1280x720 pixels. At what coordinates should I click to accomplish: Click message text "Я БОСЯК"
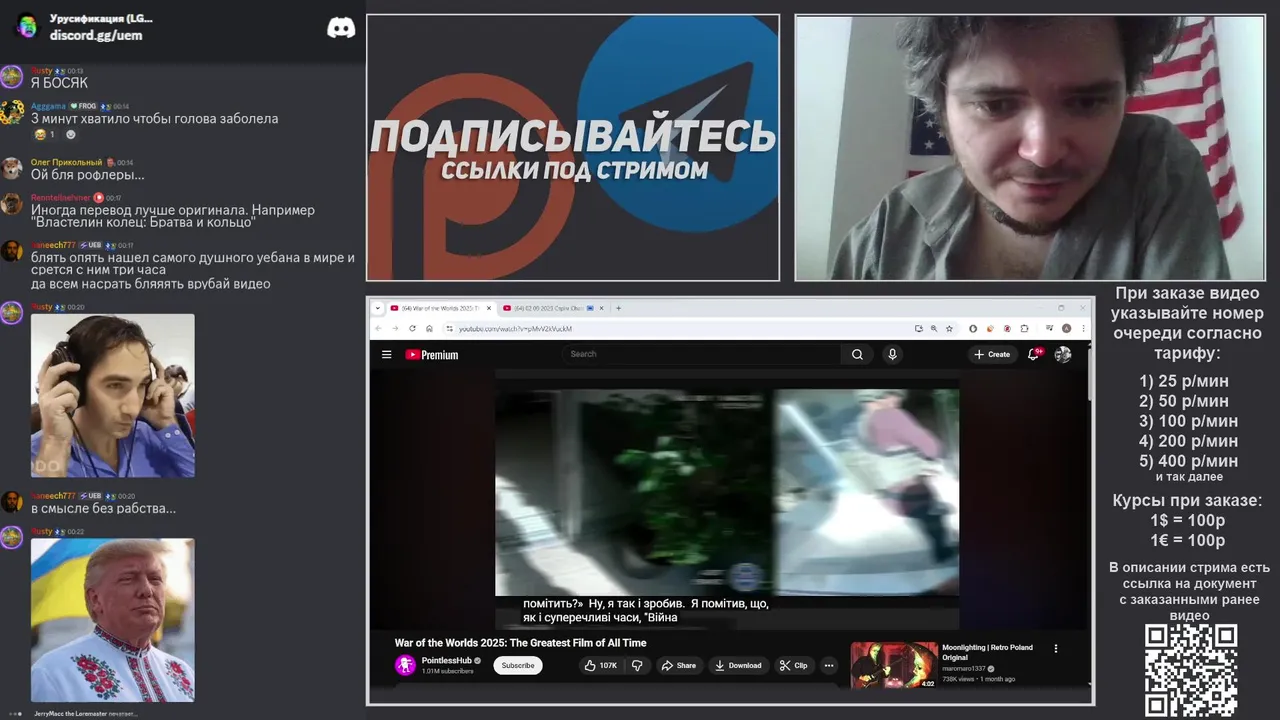pos(59,83)
